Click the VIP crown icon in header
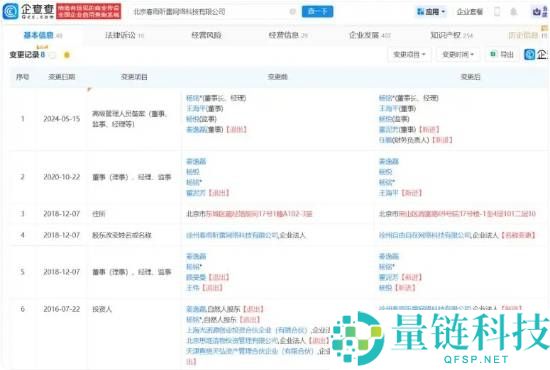This screenshot has width=550, height=370. [x=537, y=12]
